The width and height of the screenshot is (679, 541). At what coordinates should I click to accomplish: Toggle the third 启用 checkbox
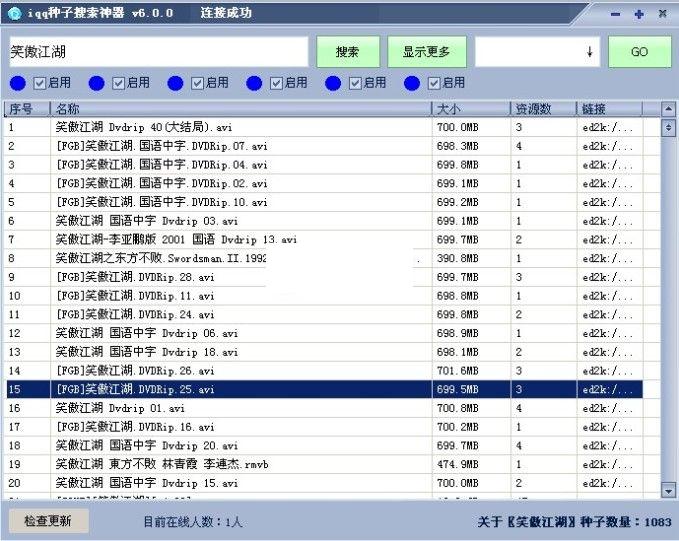click(x=197, y=83)
